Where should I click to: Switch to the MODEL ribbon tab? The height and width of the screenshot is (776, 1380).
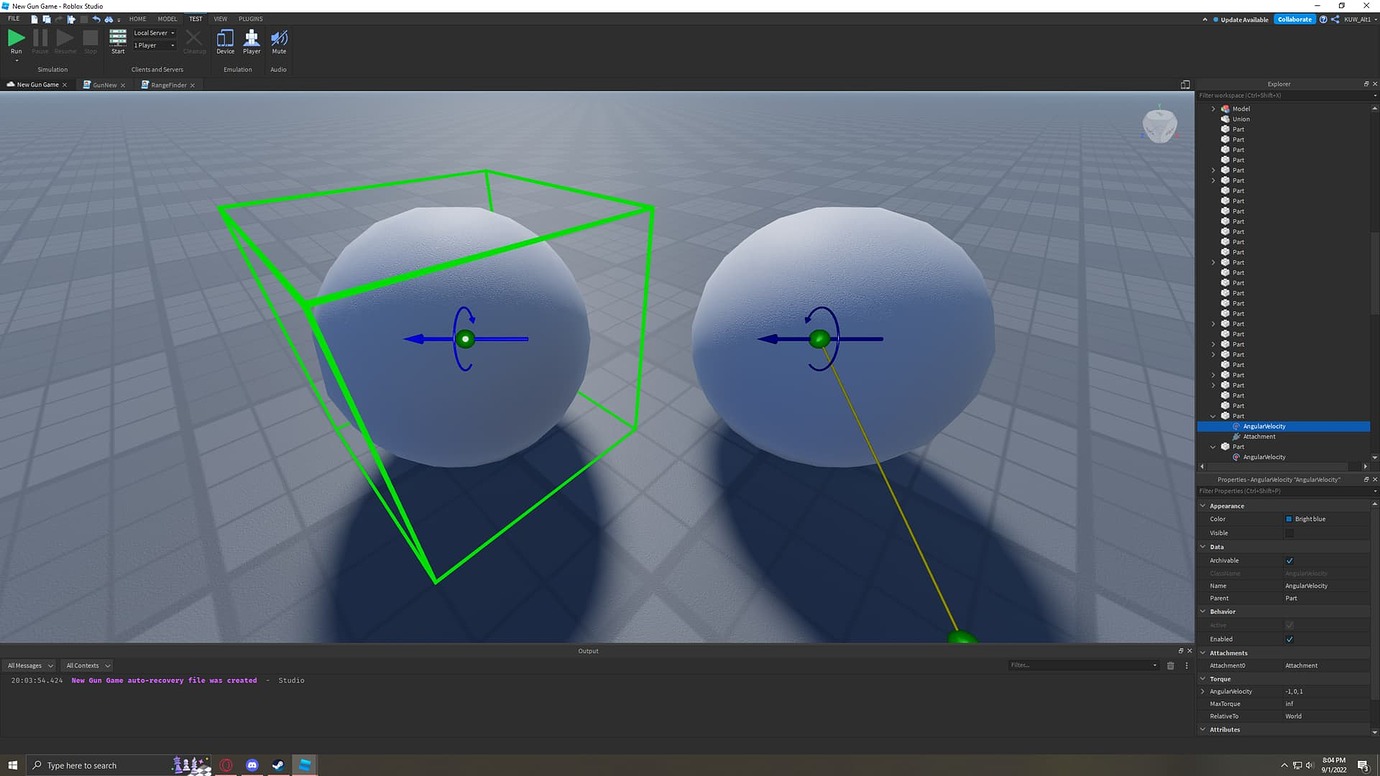[167, 18]
